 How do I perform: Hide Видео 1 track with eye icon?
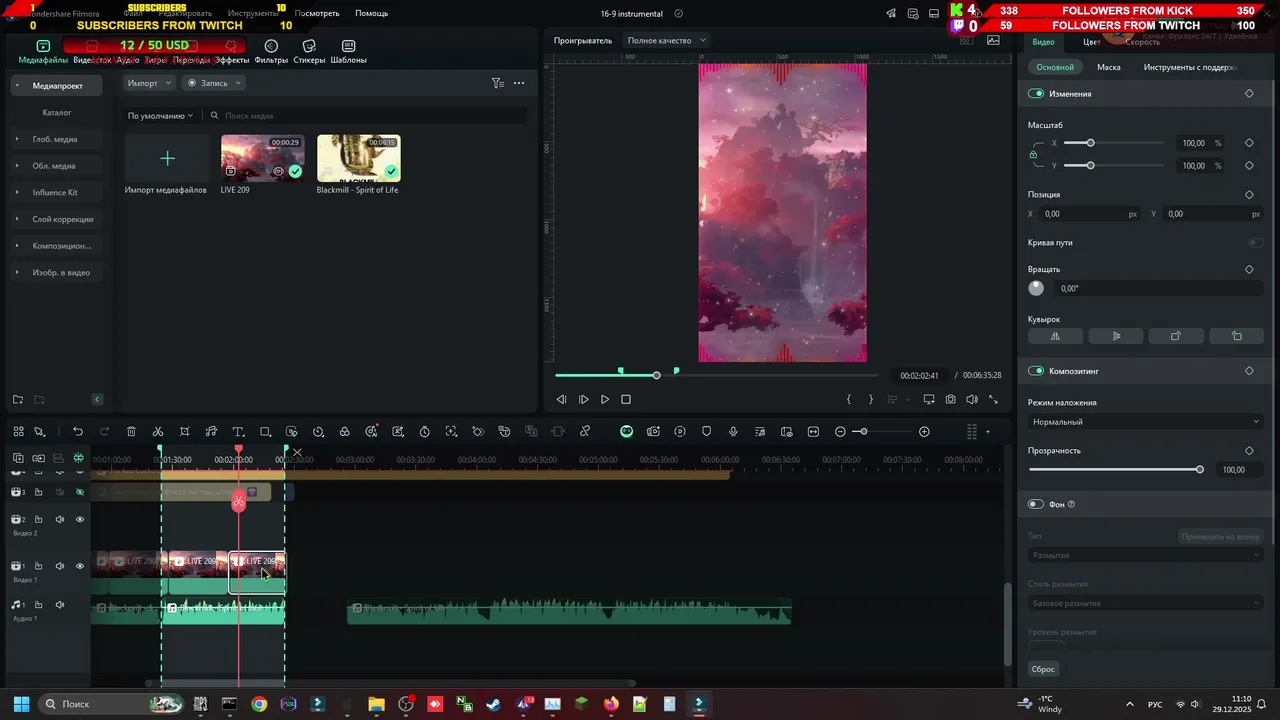click(80, 566)
